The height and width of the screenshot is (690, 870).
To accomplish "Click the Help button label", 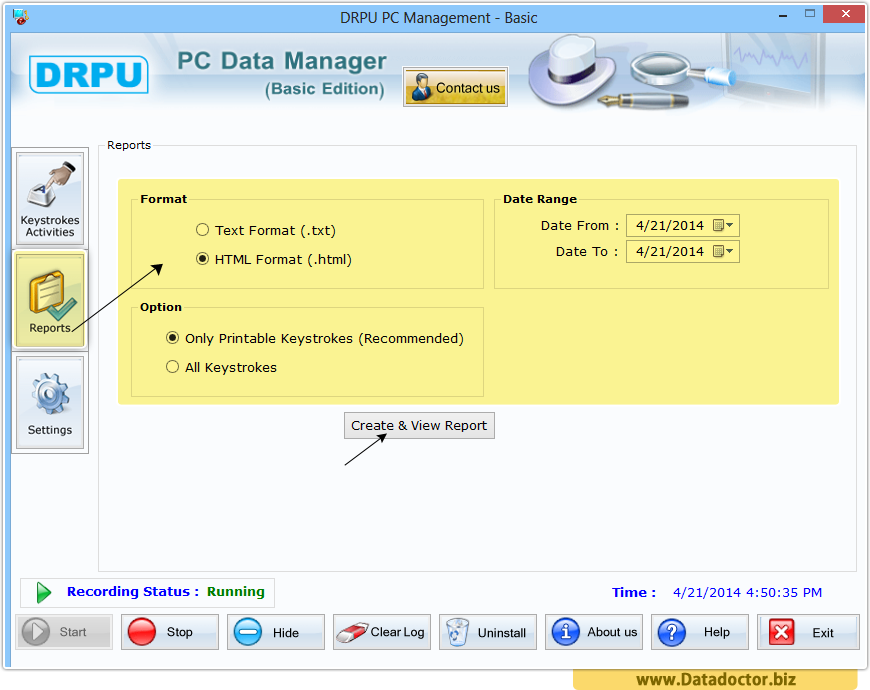I will (x=717, y=632).
